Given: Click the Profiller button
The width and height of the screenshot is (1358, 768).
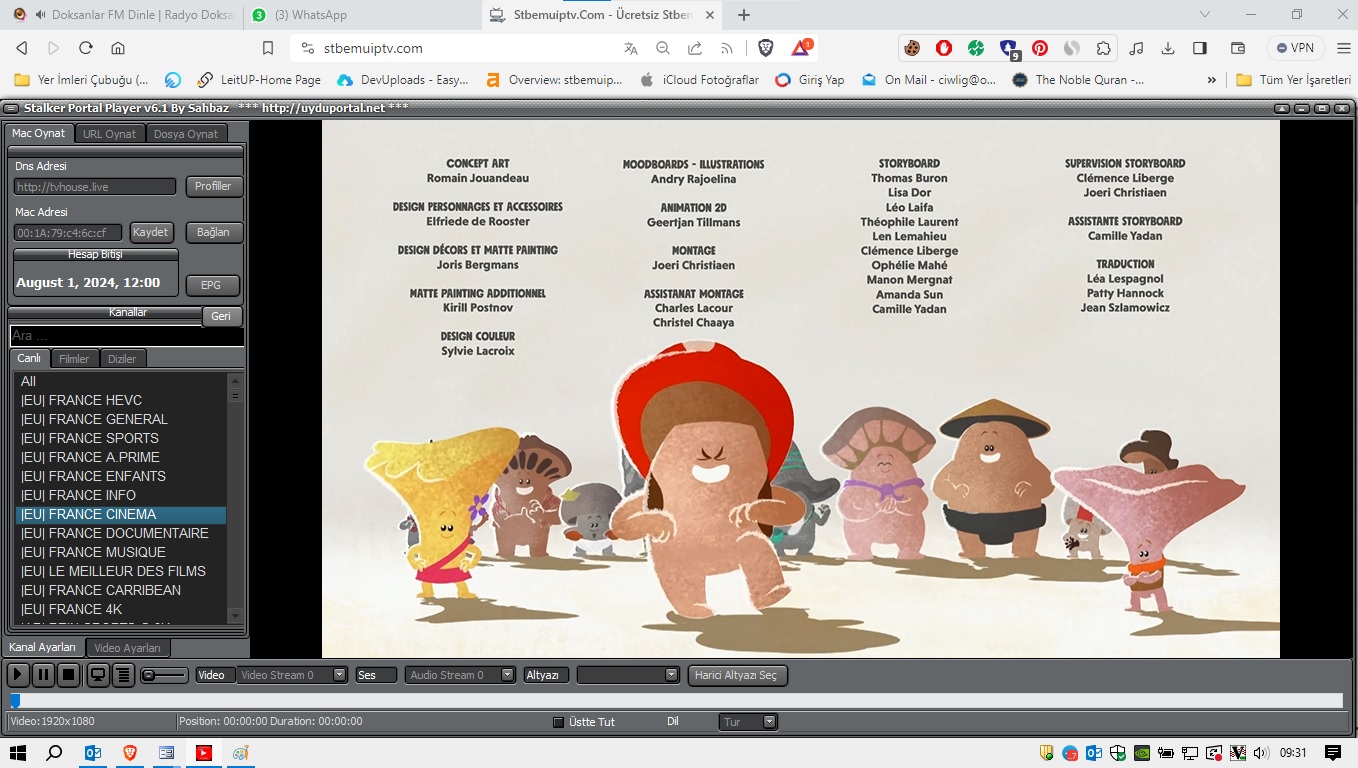Looking at the screenshot, I should click(213, 186).
